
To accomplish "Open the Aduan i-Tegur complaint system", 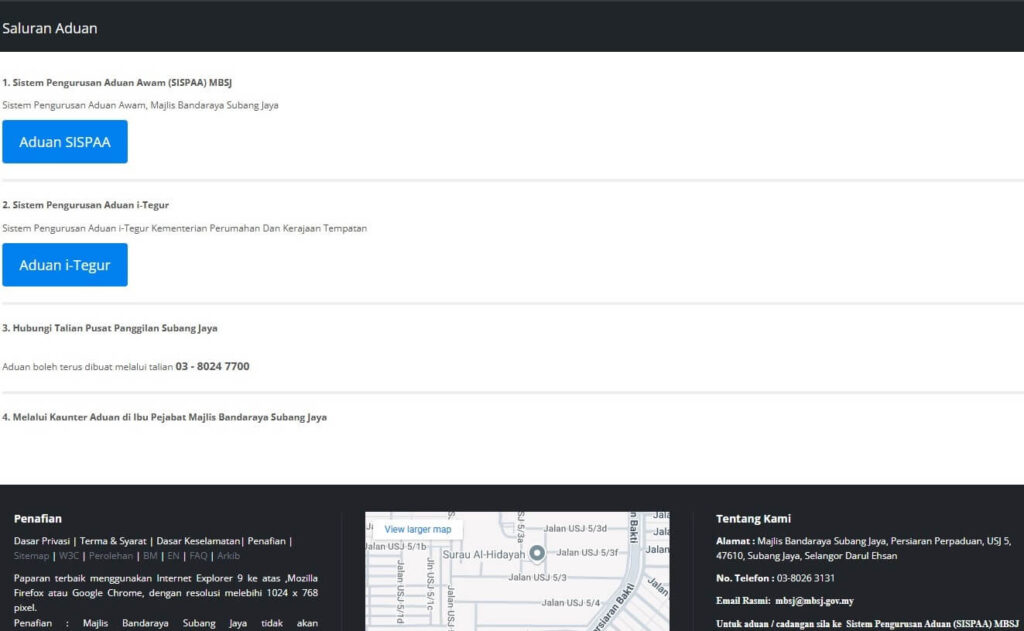I will click(65, 265).
